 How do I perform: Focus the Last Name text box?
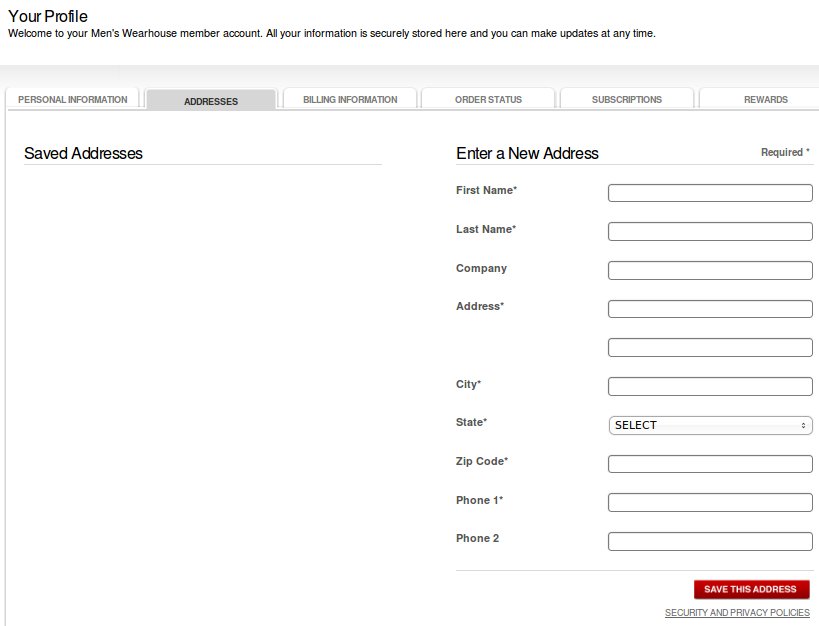pos(710,231)
